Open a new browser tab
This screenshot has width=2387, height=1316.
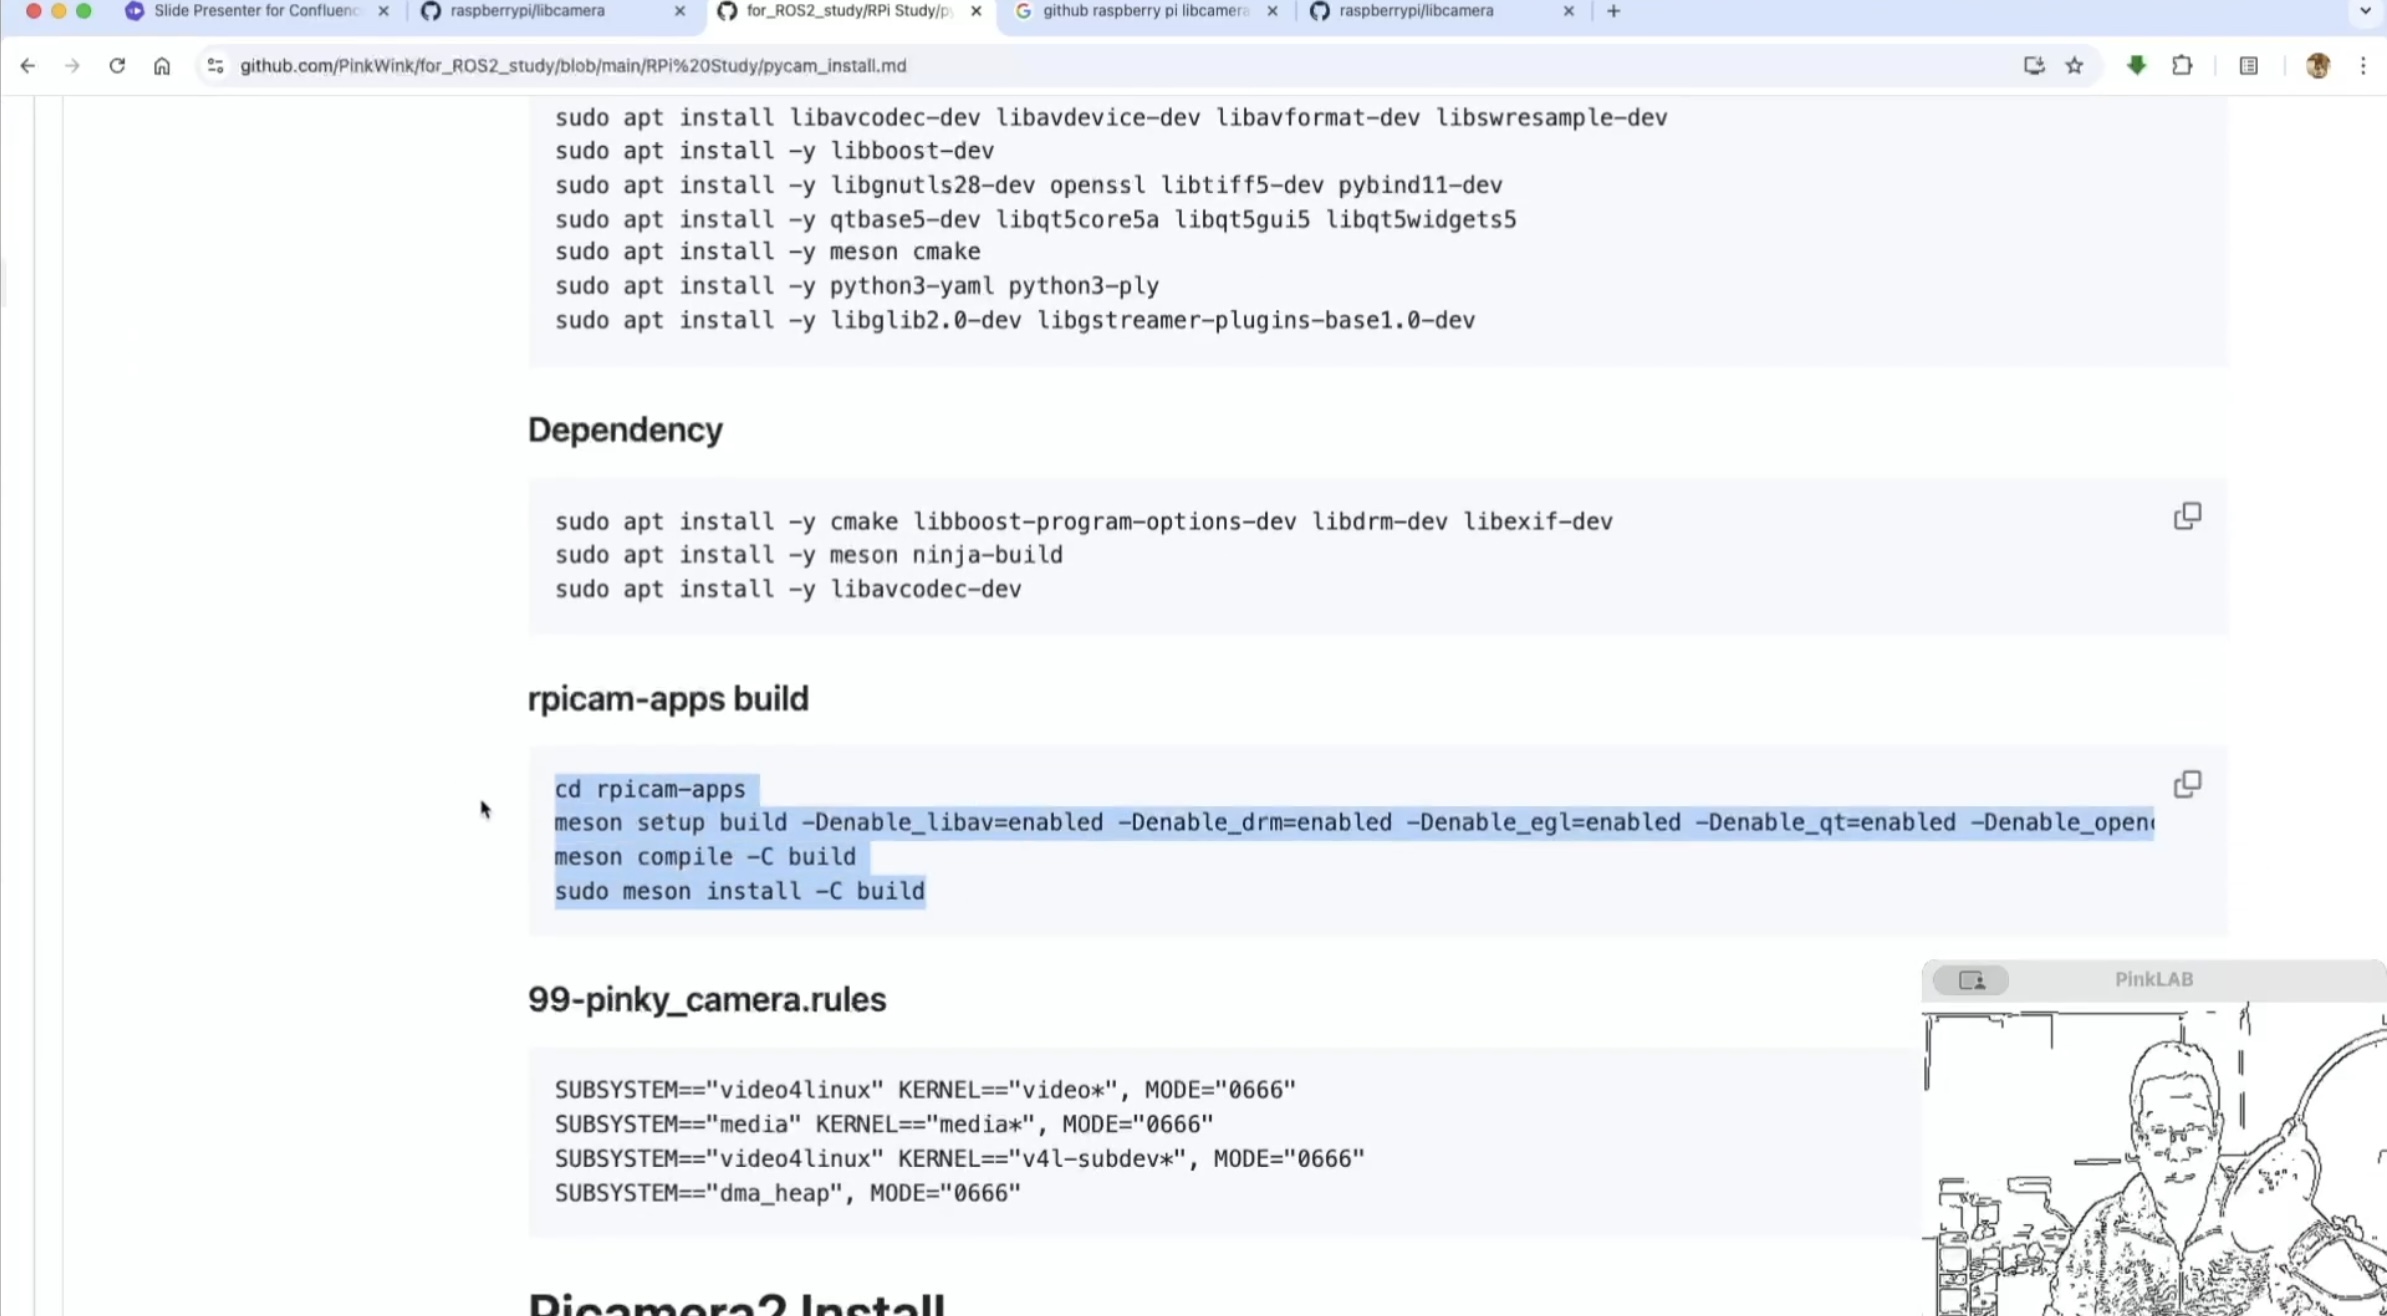(1613, 11)
